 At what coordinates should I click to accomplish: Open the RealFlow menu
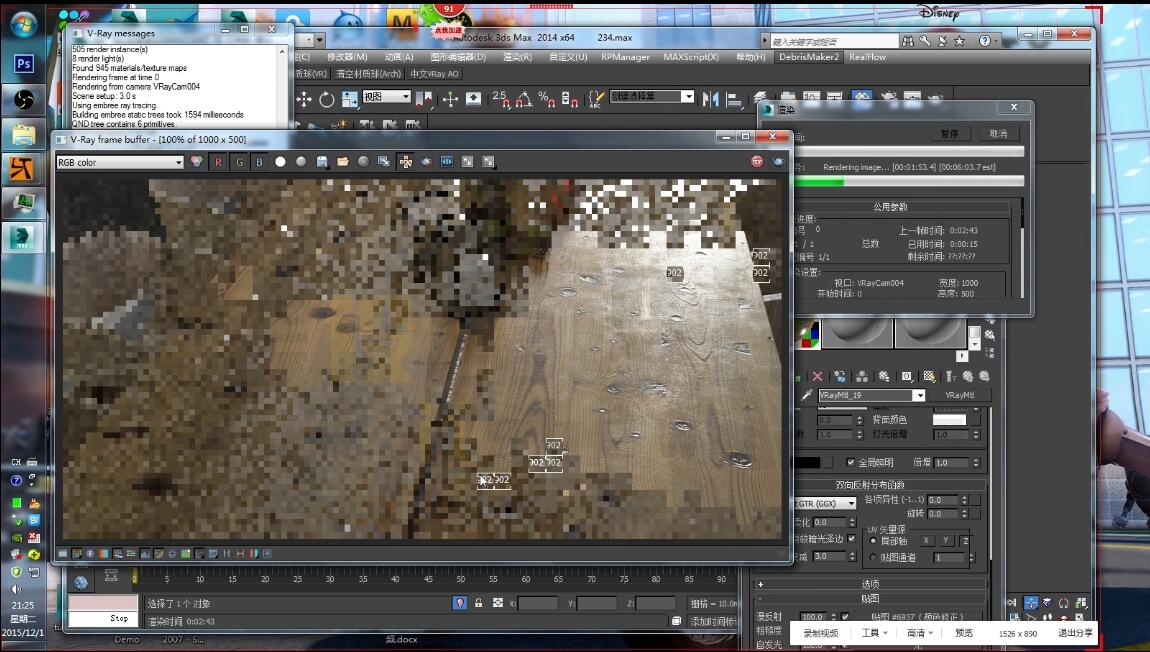click(x=868, y=56)
